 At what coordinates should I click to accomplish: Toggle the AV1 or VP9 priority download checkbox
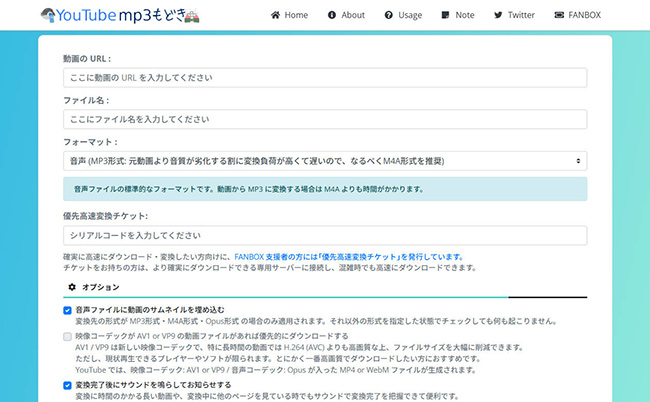tap(67, 337)
